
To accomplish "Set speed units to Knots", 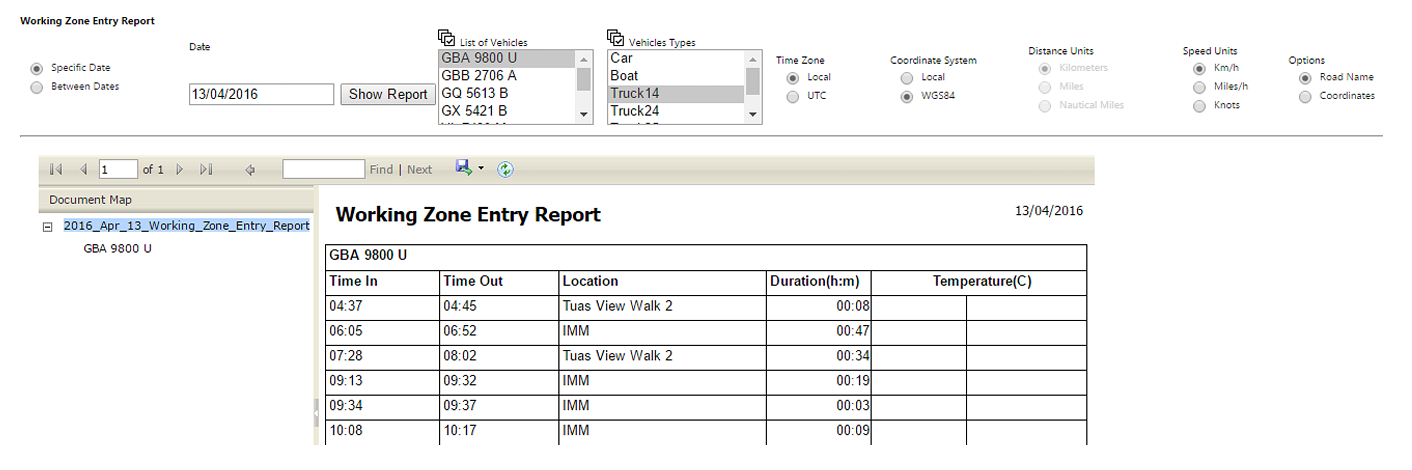I will coord(1199,106).
